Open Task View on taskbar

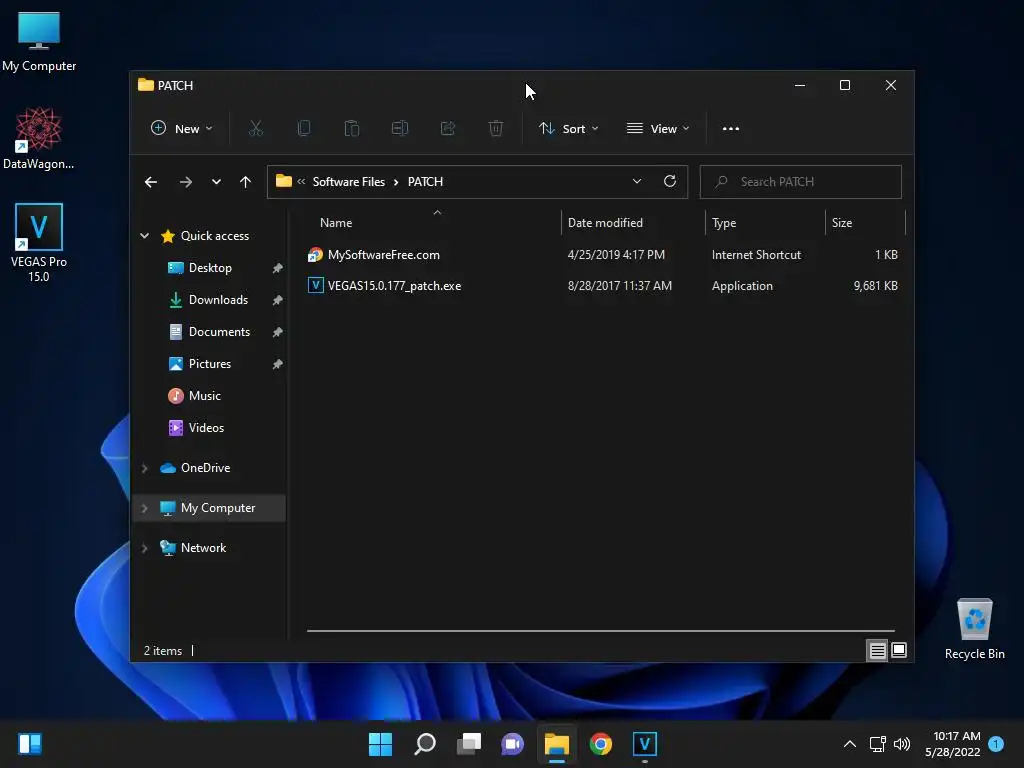469,744
